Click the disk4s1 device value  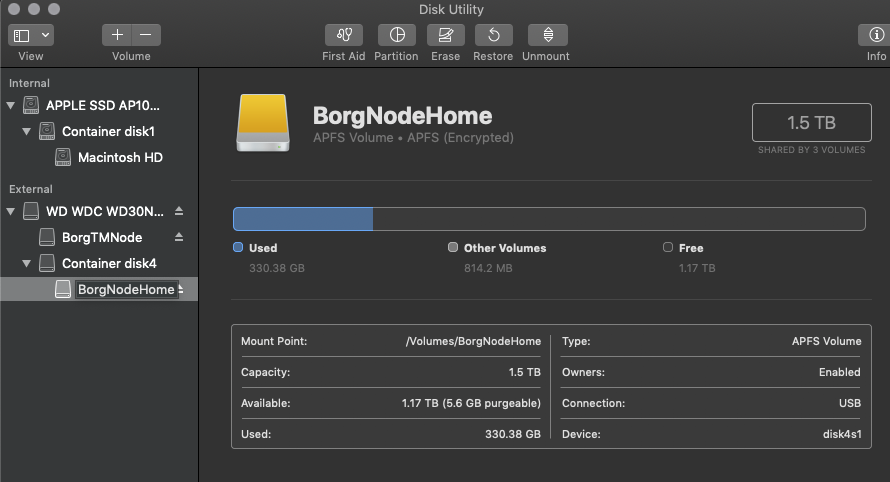842,434
